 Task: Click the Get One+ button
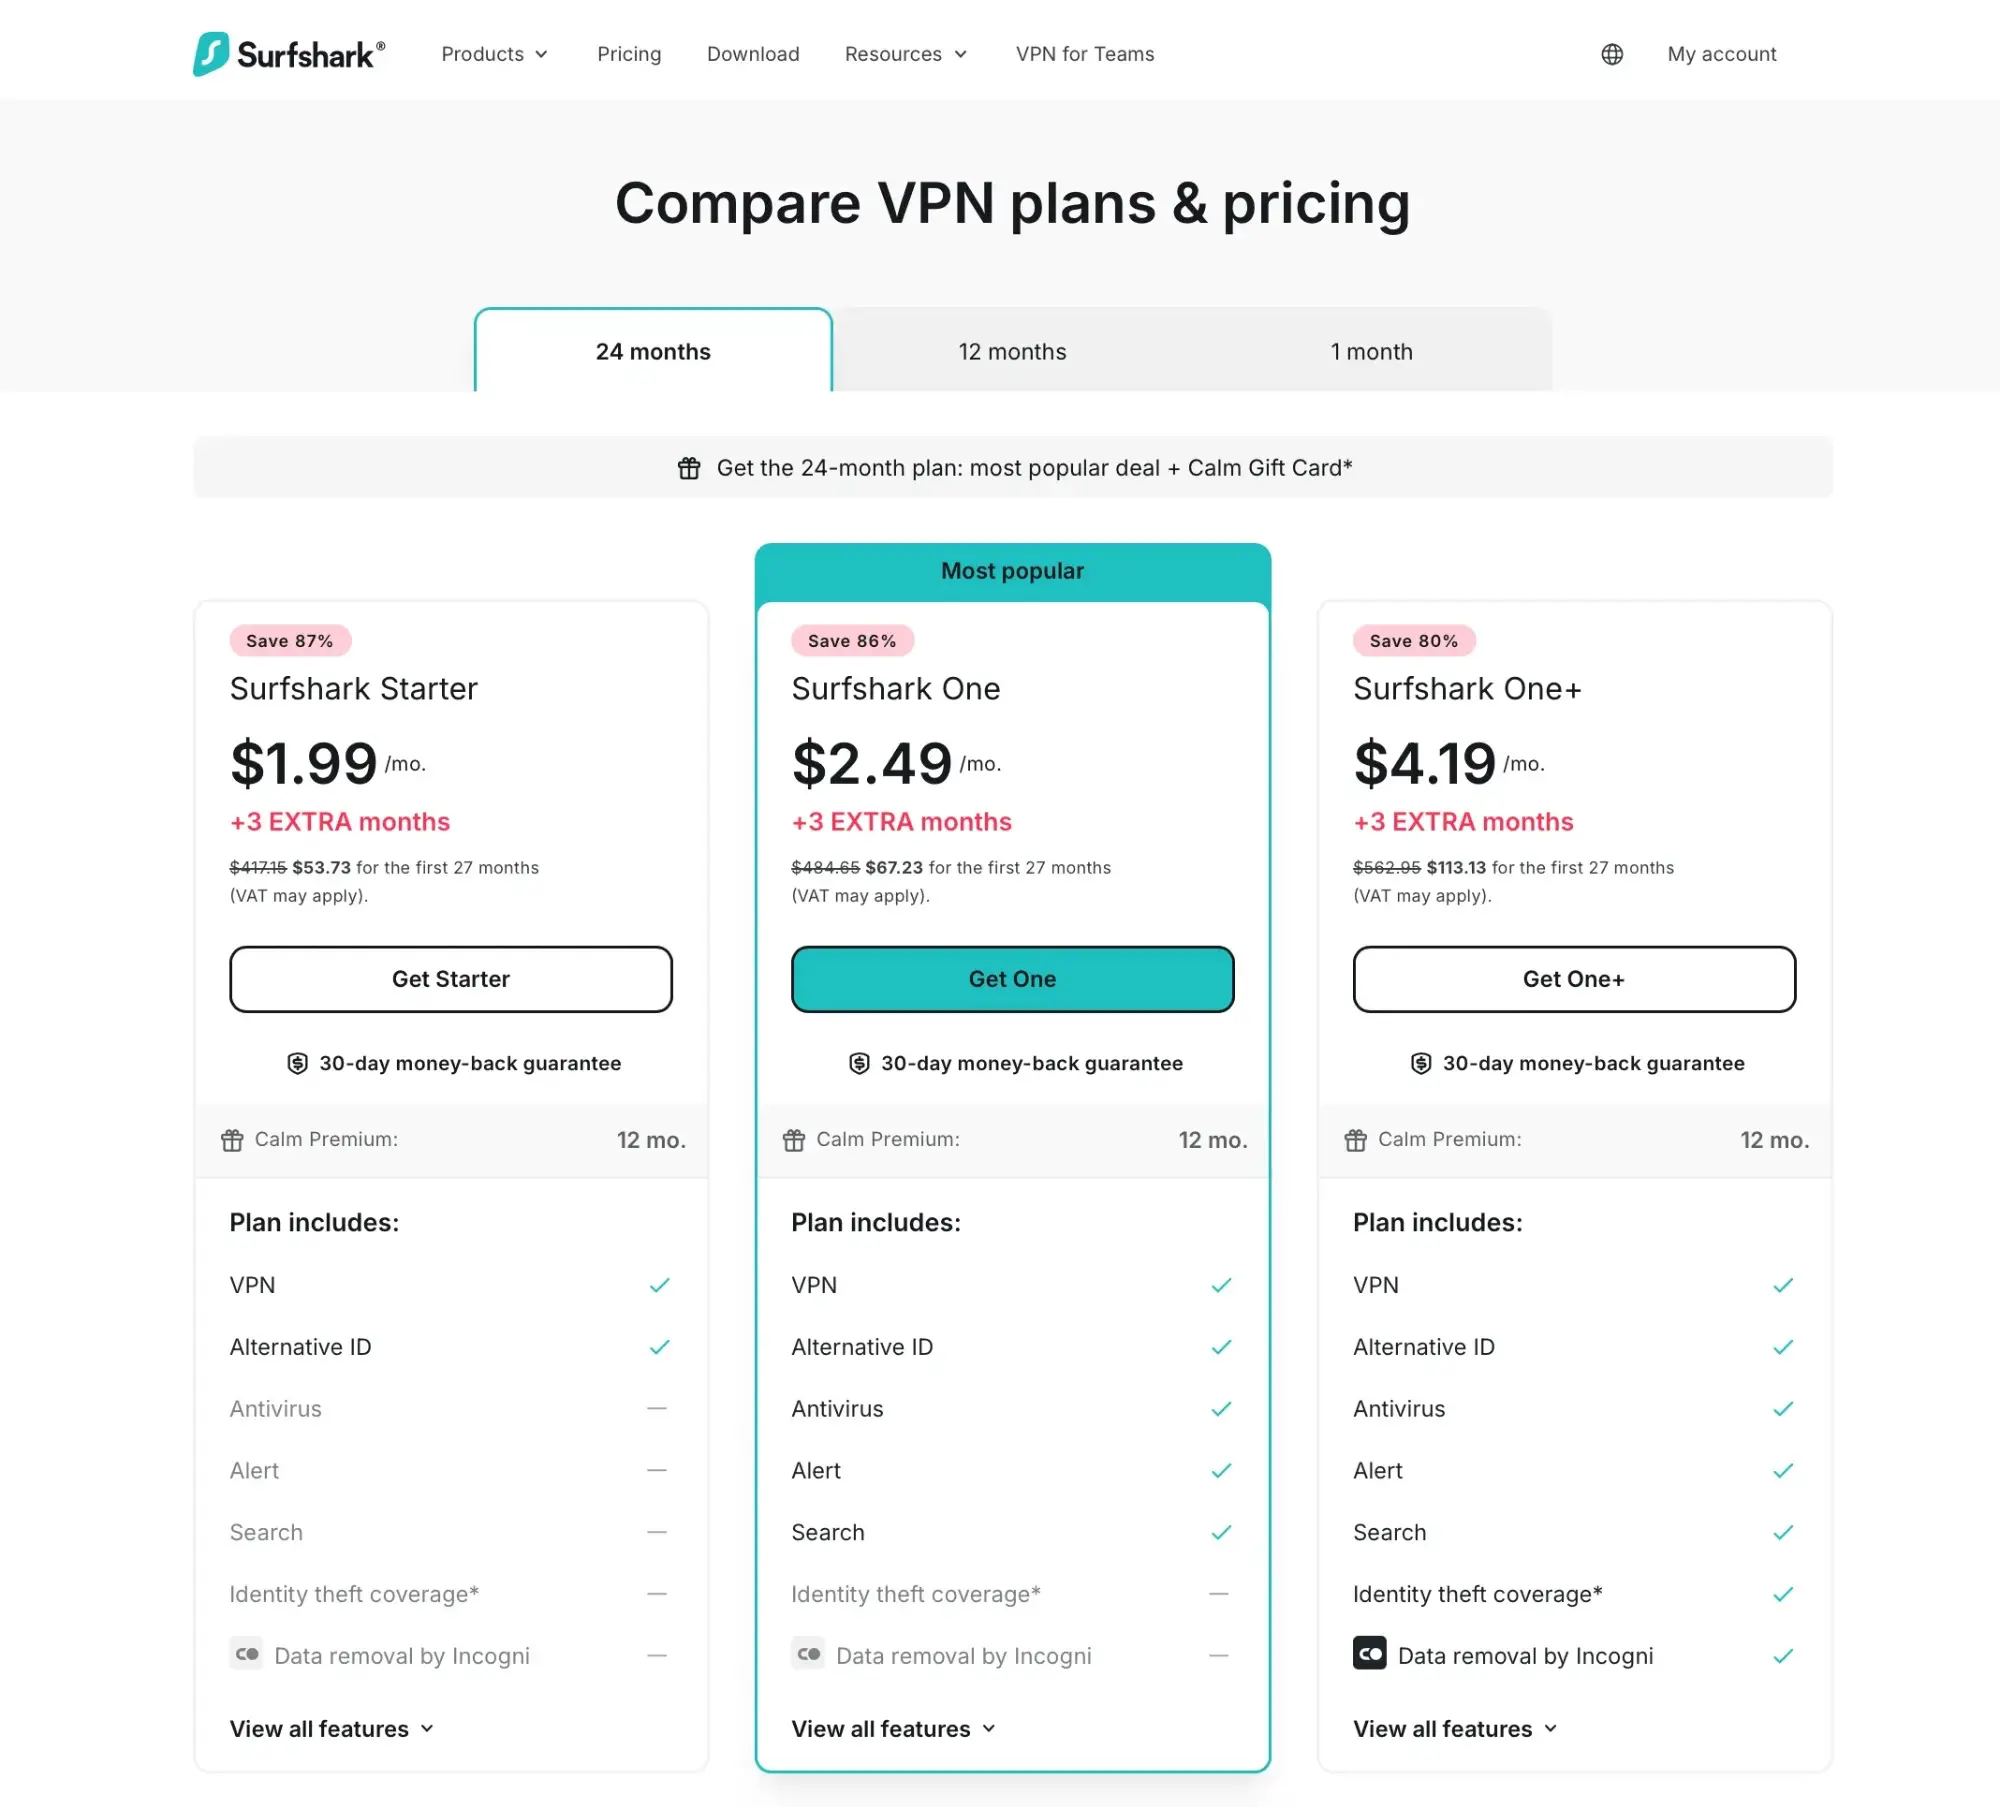(1573, 979)
